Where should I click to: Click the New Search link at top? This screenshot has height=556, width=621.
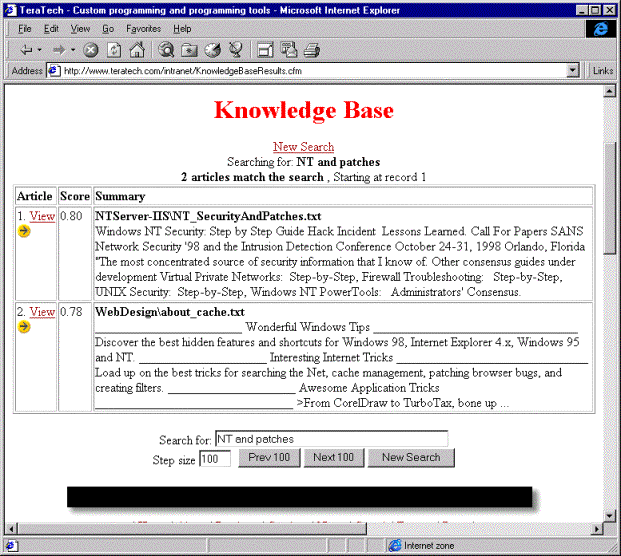coord(303,147)
